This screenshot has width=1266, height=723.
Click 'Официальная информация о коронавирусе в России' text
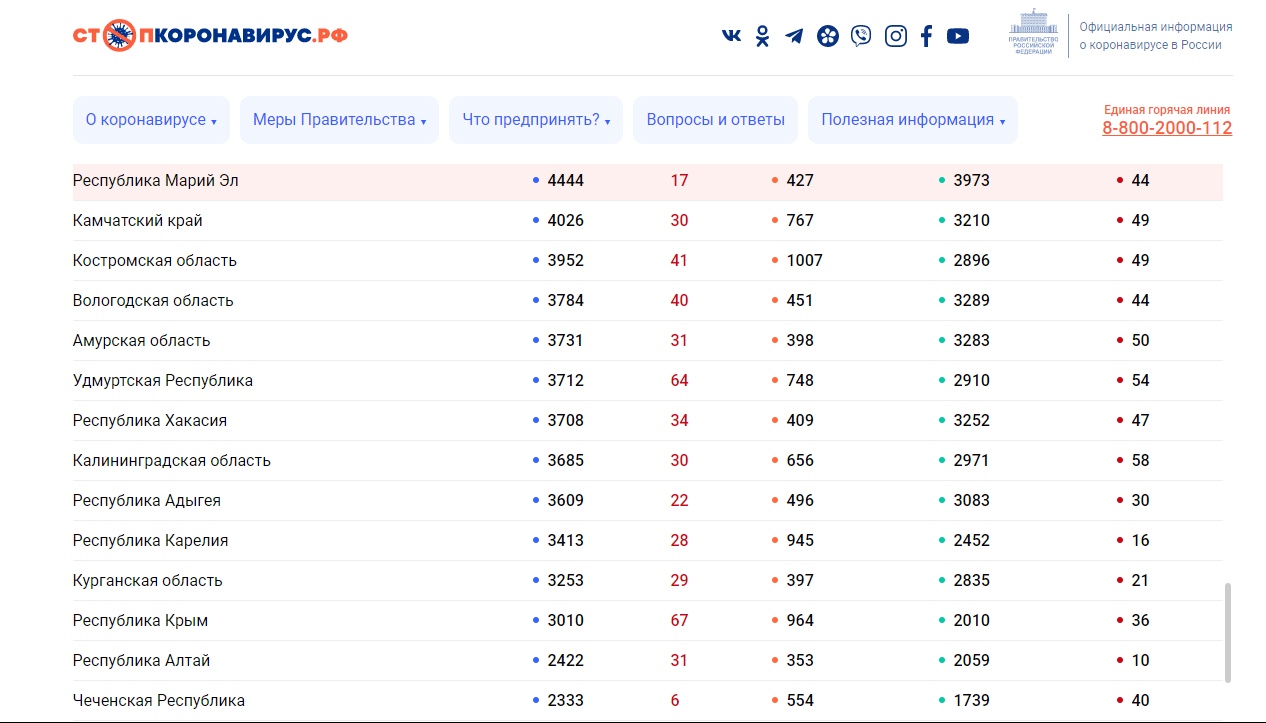coord(1155,36)
